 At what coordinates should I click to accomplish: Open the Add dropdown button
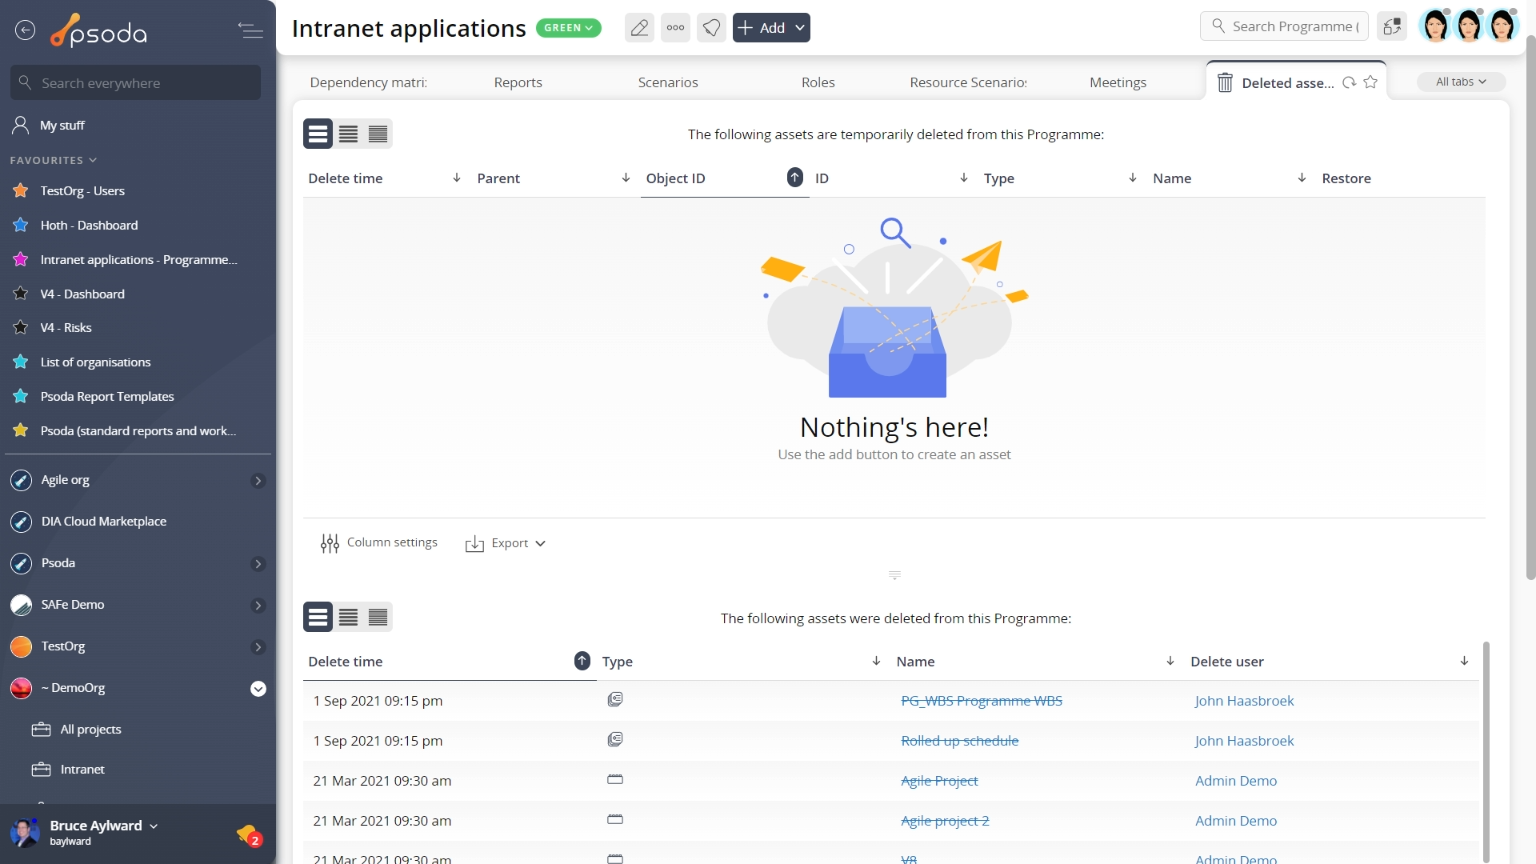[771, 28]
